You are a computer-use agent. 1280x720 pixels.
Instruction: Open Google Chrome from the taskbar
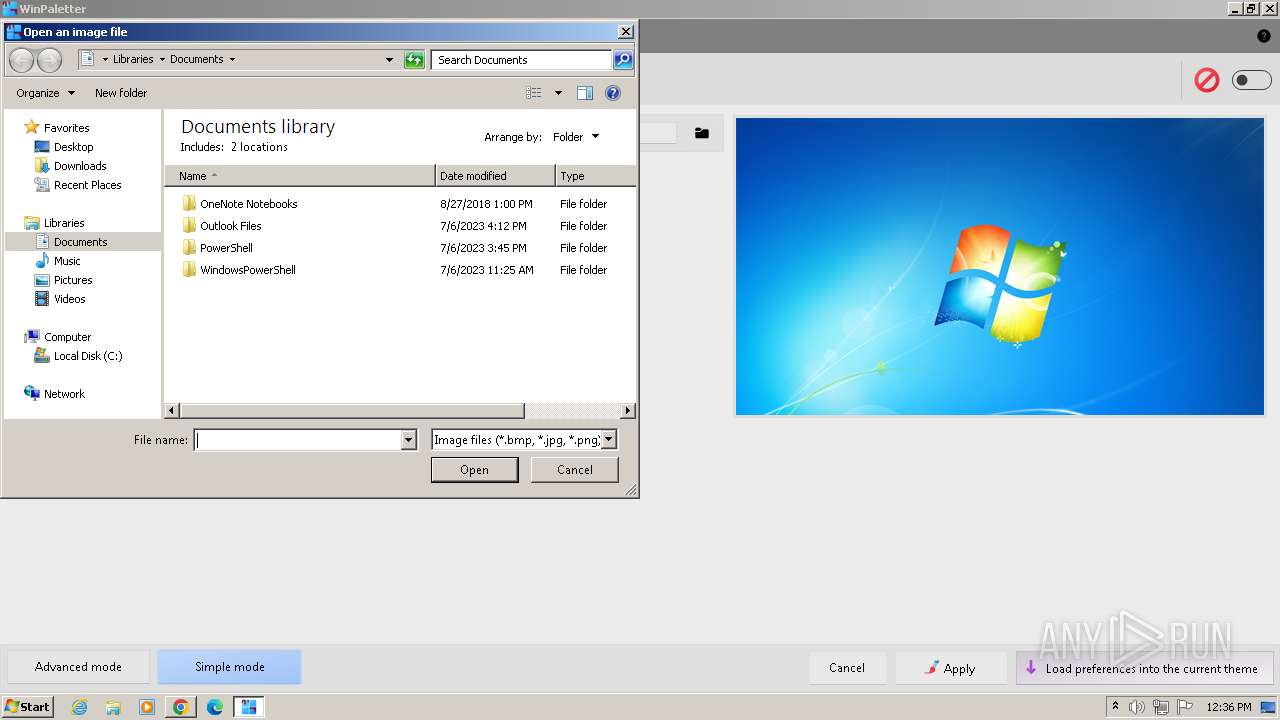pyautogui.click(x=181, y=707)
